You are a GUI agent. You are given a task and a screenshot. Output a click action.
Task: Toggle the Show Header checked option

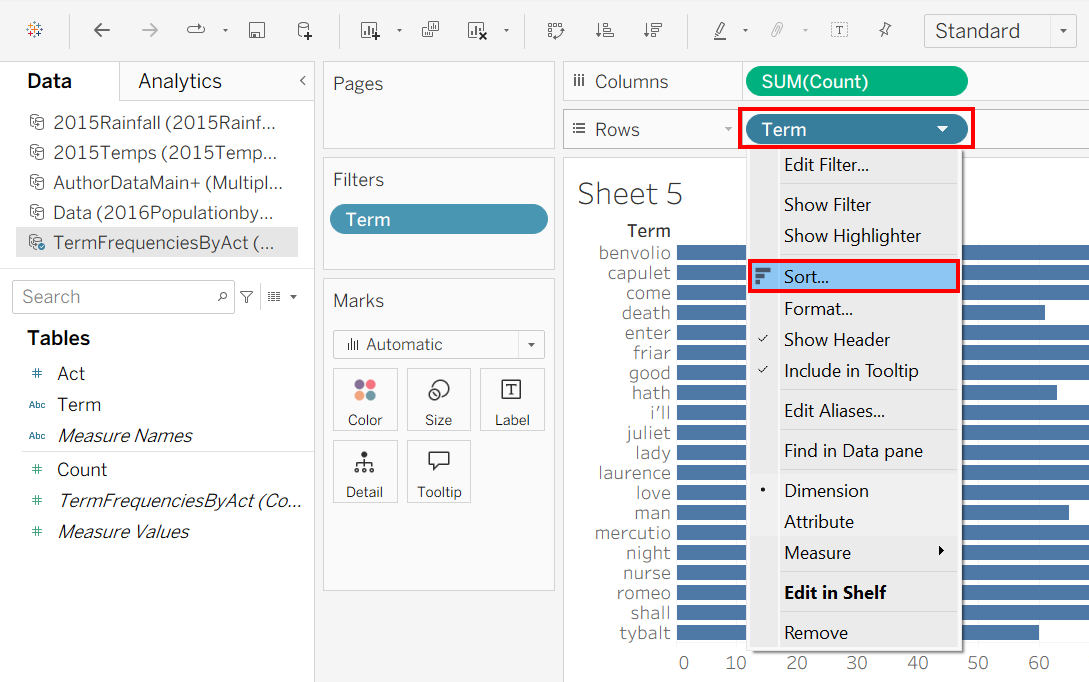coord(854,340)
